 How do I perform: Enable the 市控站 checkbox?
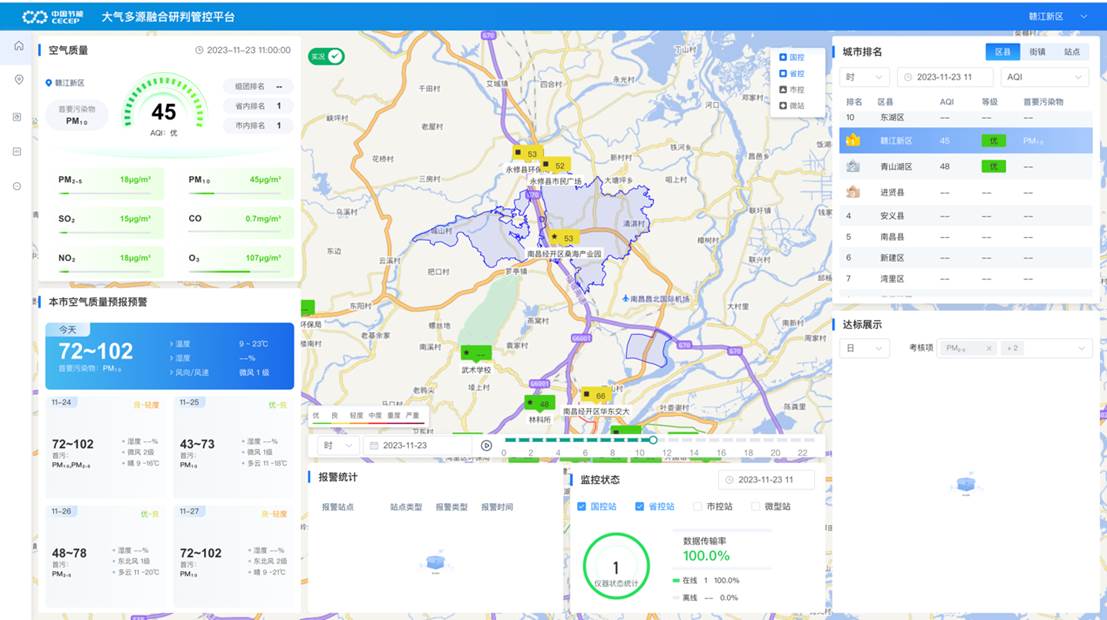(x=698, y=506)
